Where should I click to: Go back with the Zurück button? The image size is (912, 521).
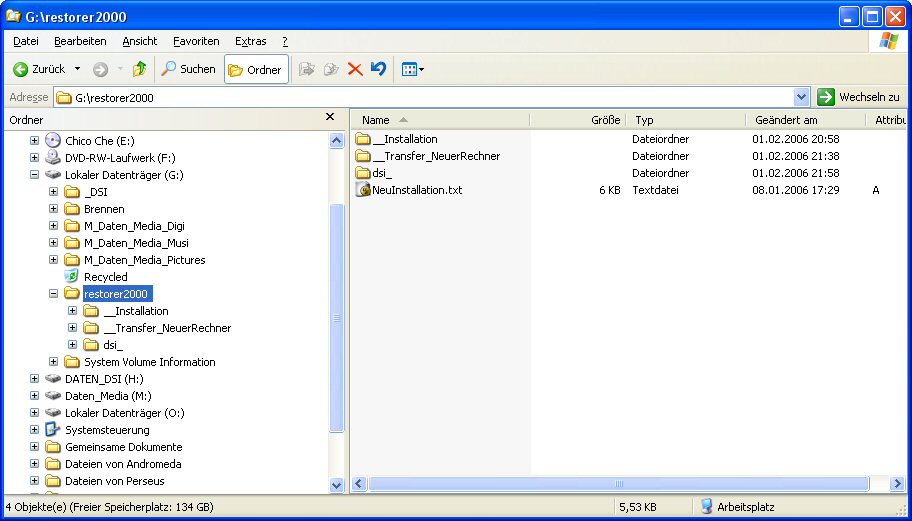[x=39, y=69]
